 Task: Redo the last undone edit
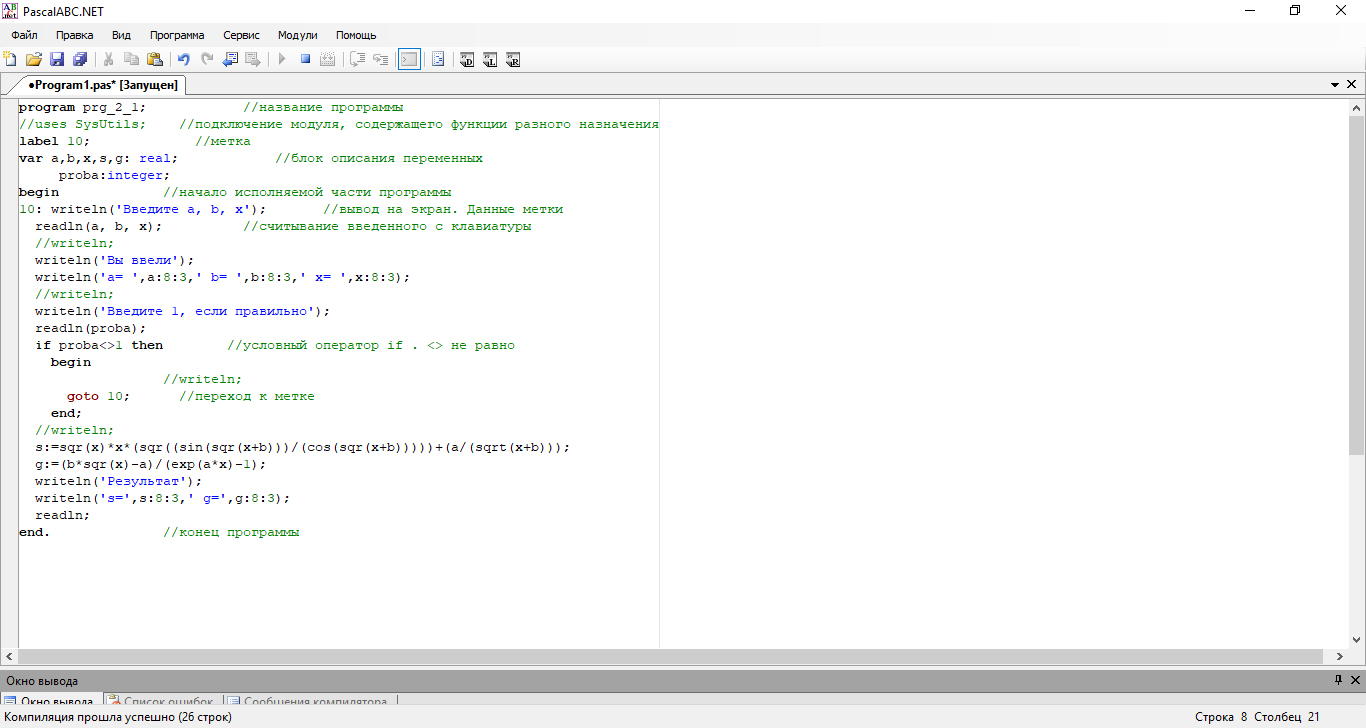point(207,60)
